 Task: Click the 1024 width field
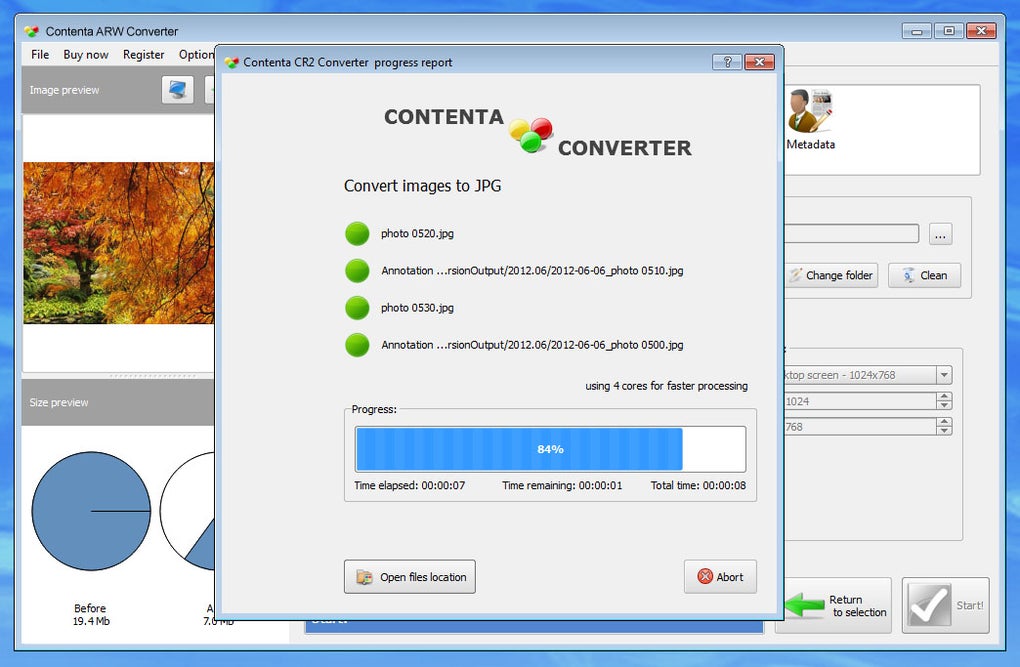pos(860,401)
